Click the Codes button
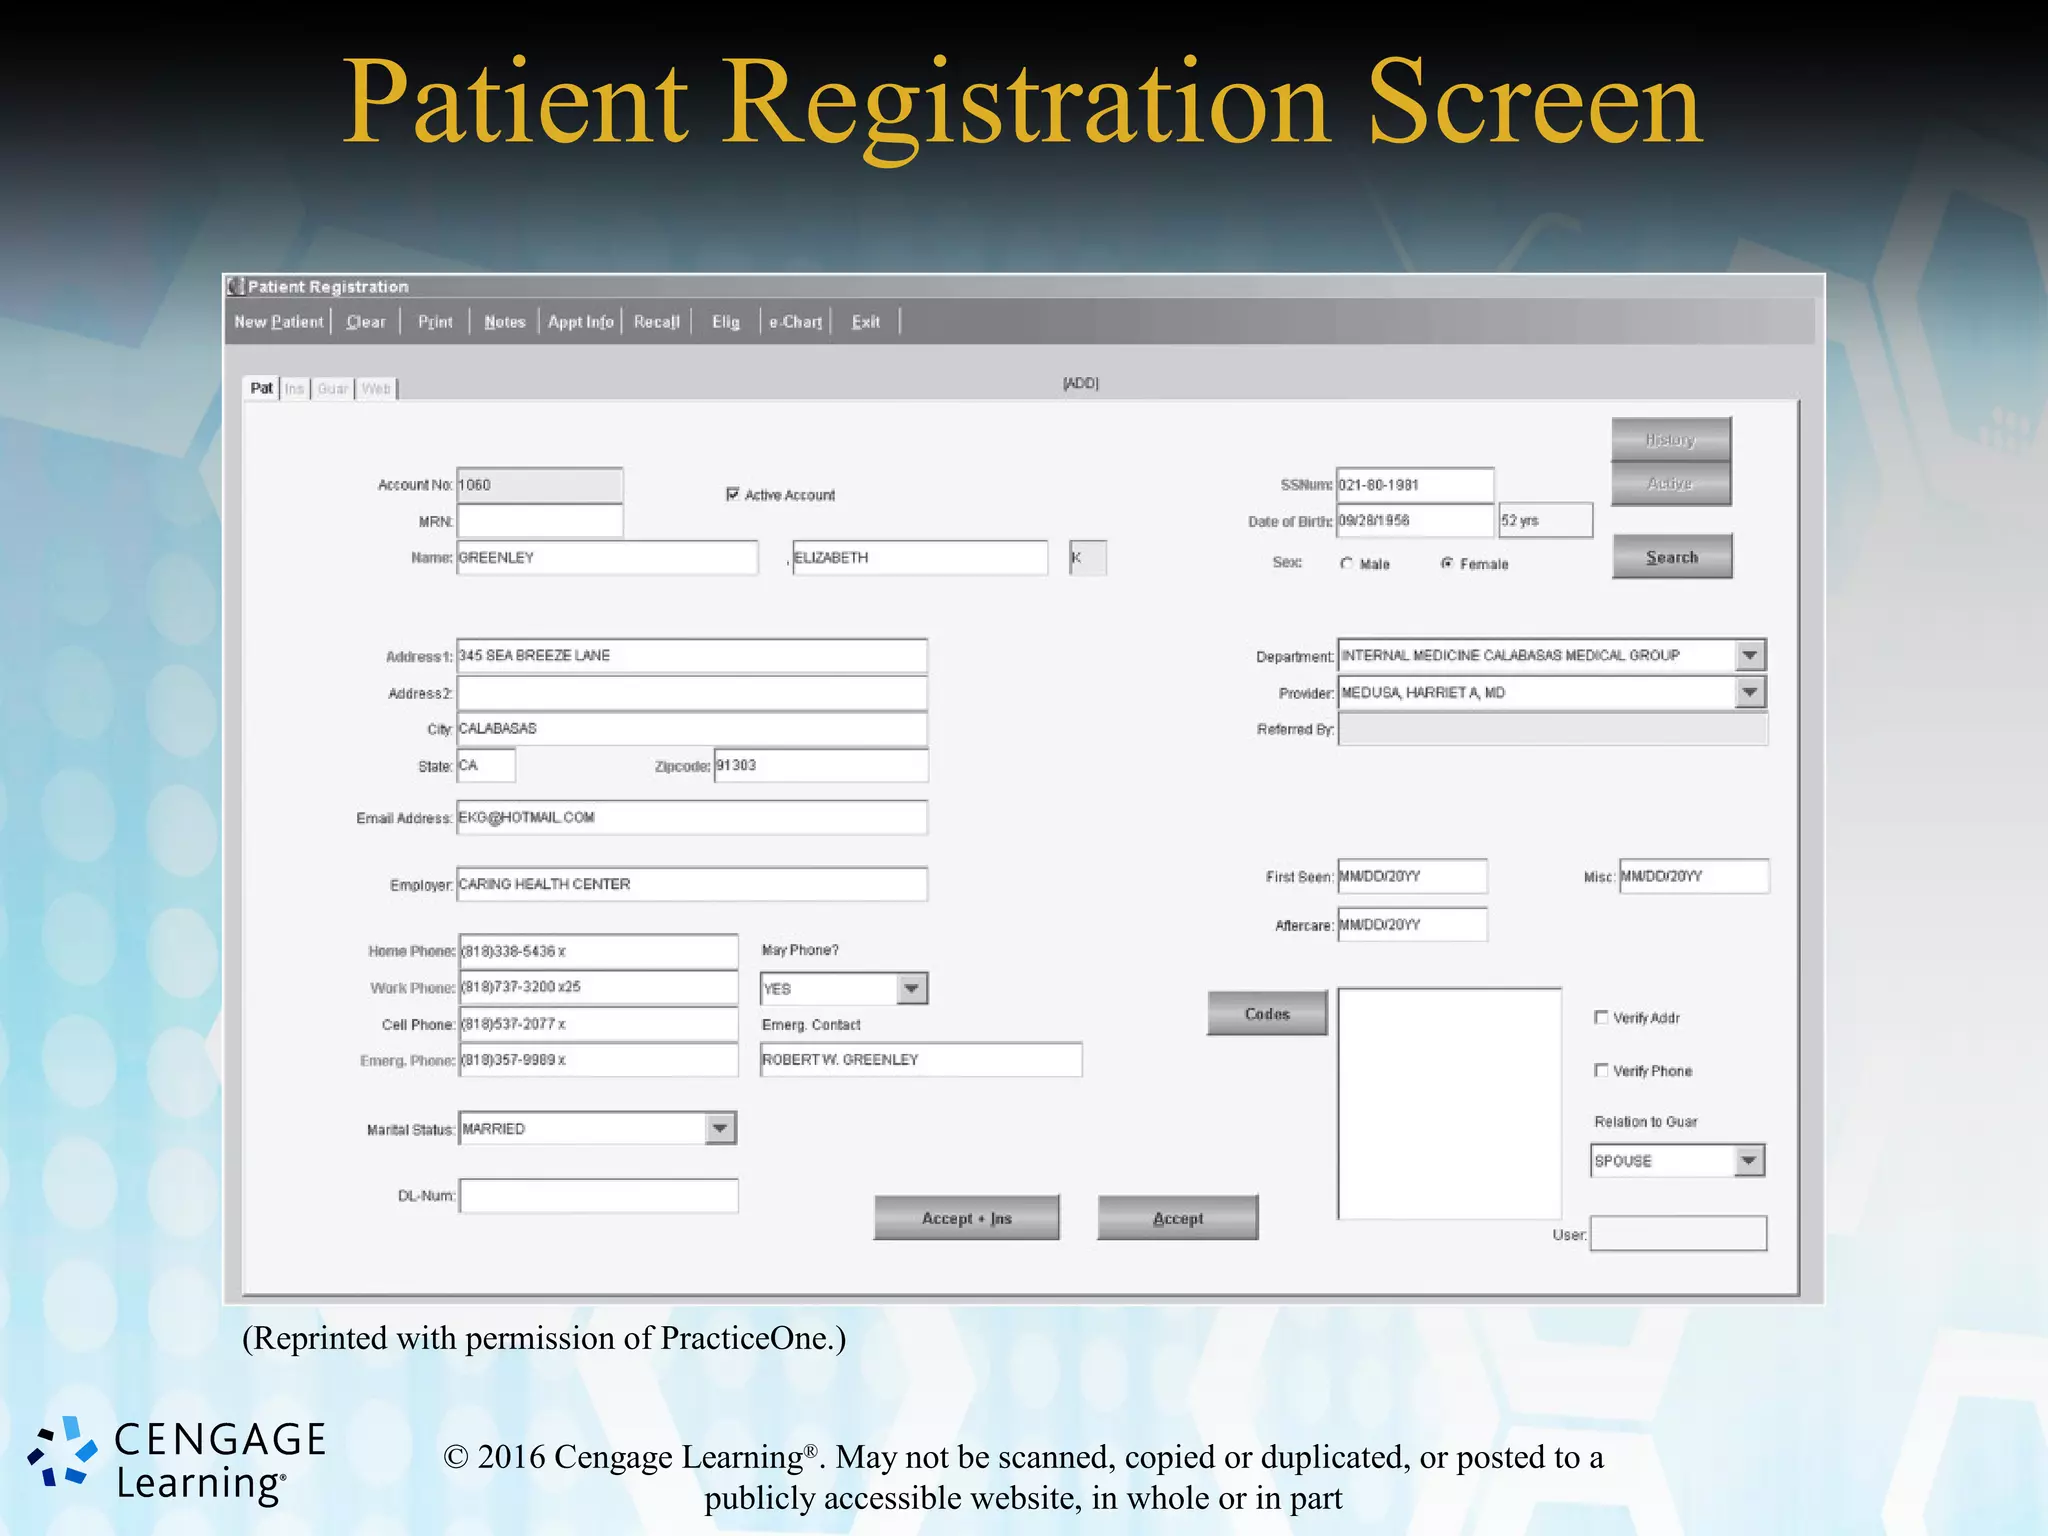Viewport: 2048px width, 1536px height. click(1267, 1013)
